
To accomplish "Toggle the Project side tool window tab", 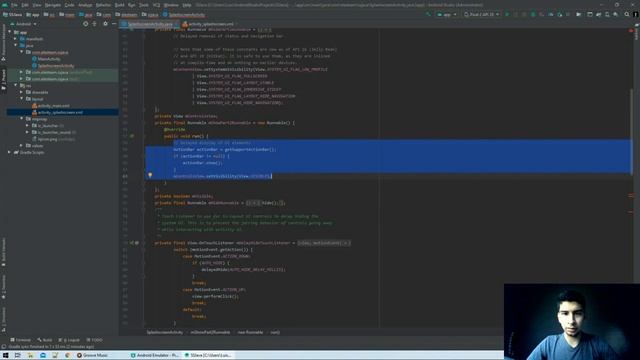I will point(4,80).
